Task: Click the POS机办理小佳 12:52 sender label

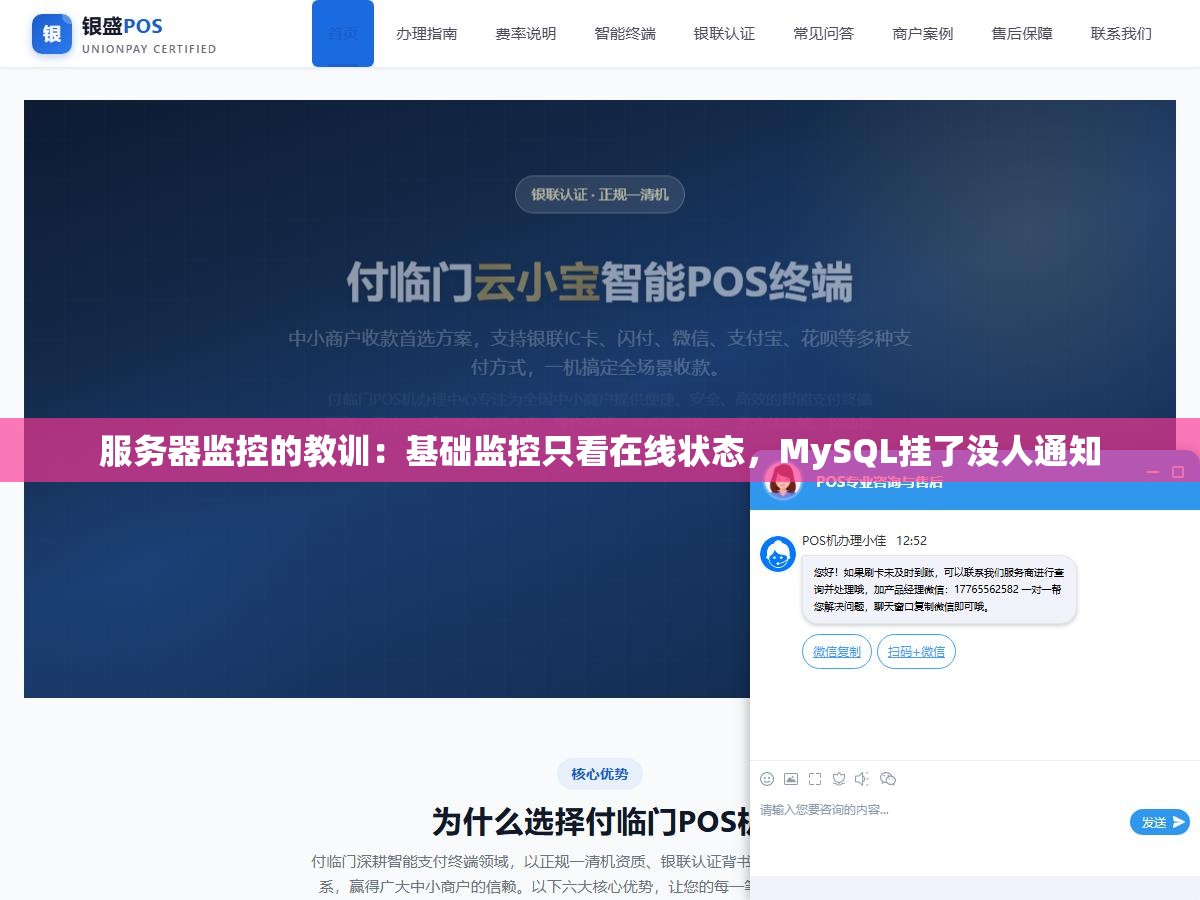Action: pos(864,541)
